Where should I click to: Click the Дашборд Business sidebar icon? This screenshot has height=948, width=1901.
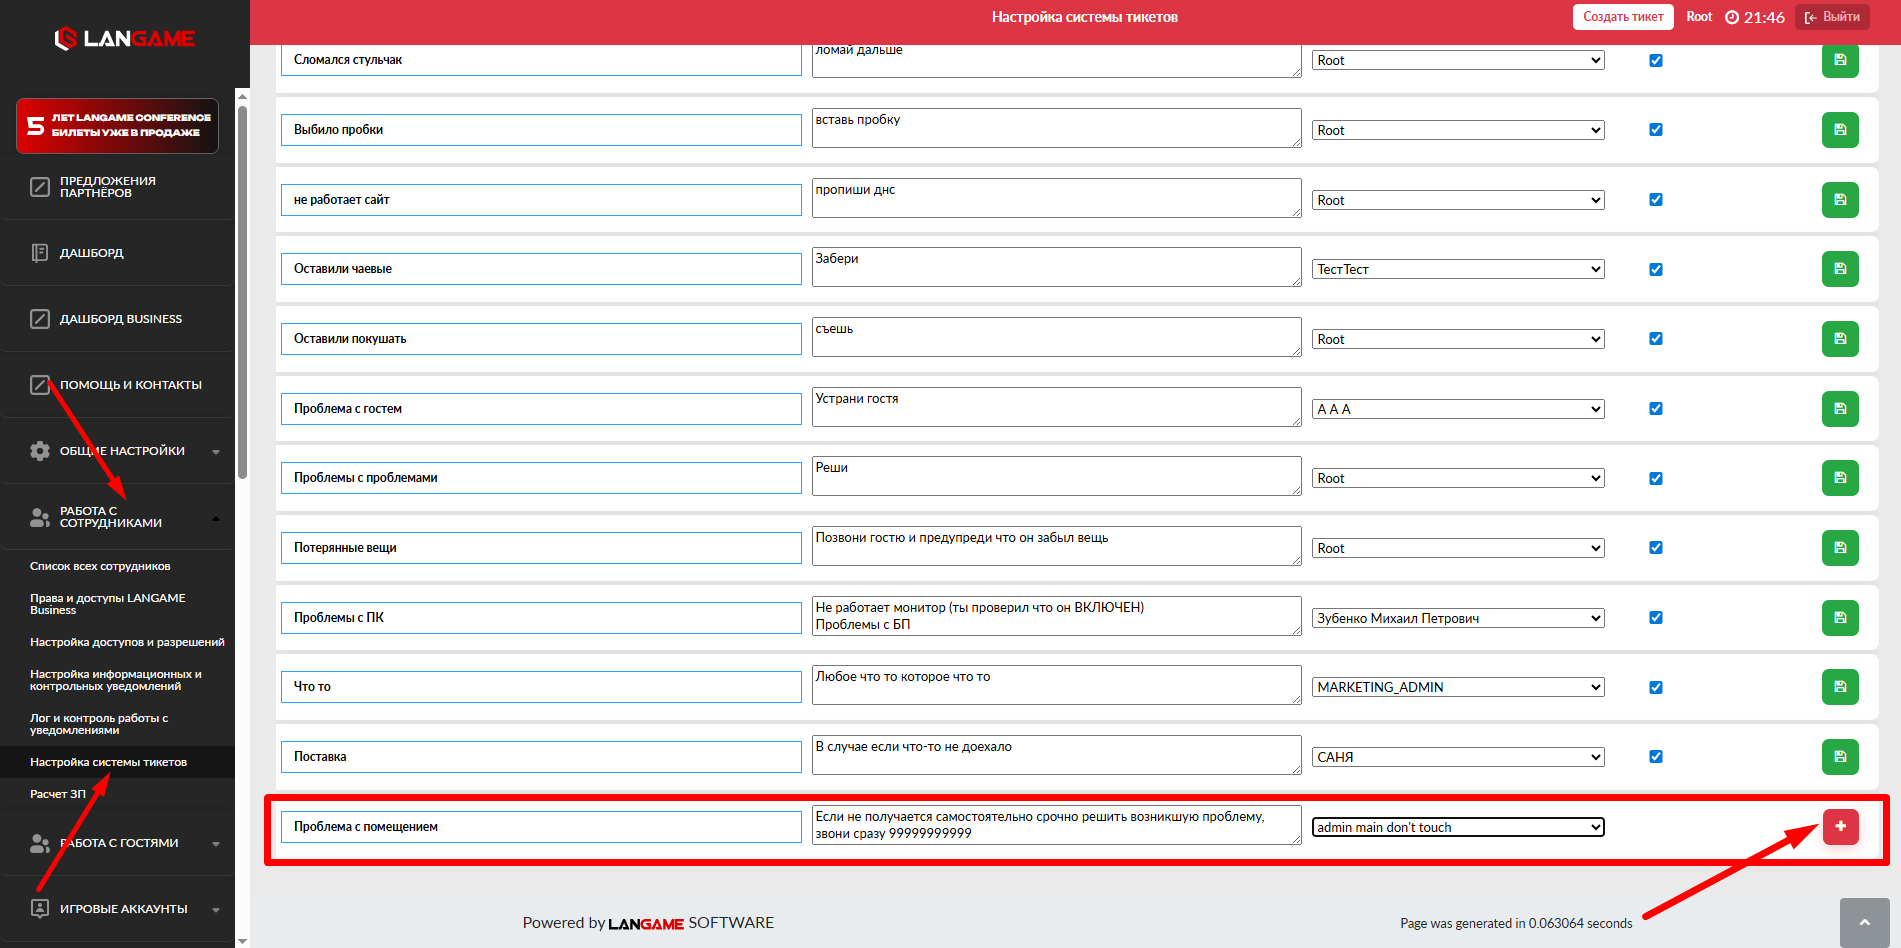(x=40, y=319)
